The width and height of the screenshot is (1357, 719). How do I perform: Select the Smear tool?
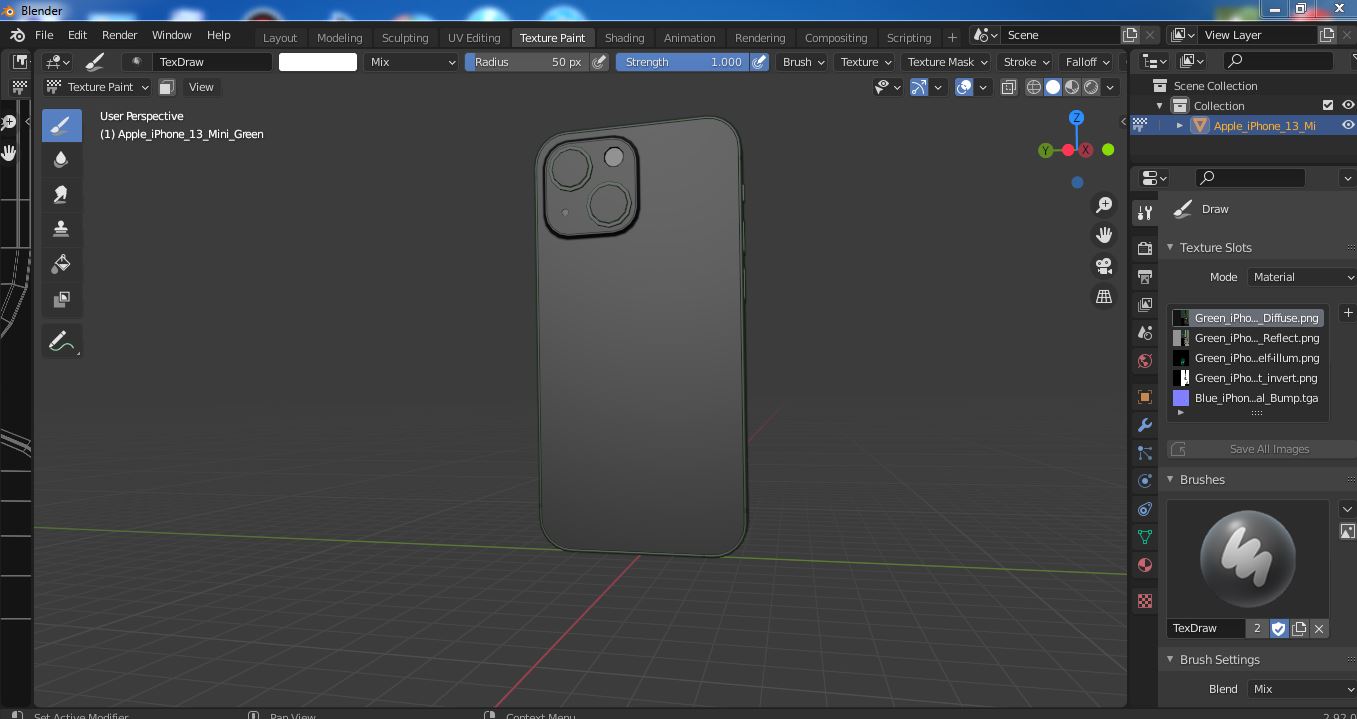tap(61, 195)
